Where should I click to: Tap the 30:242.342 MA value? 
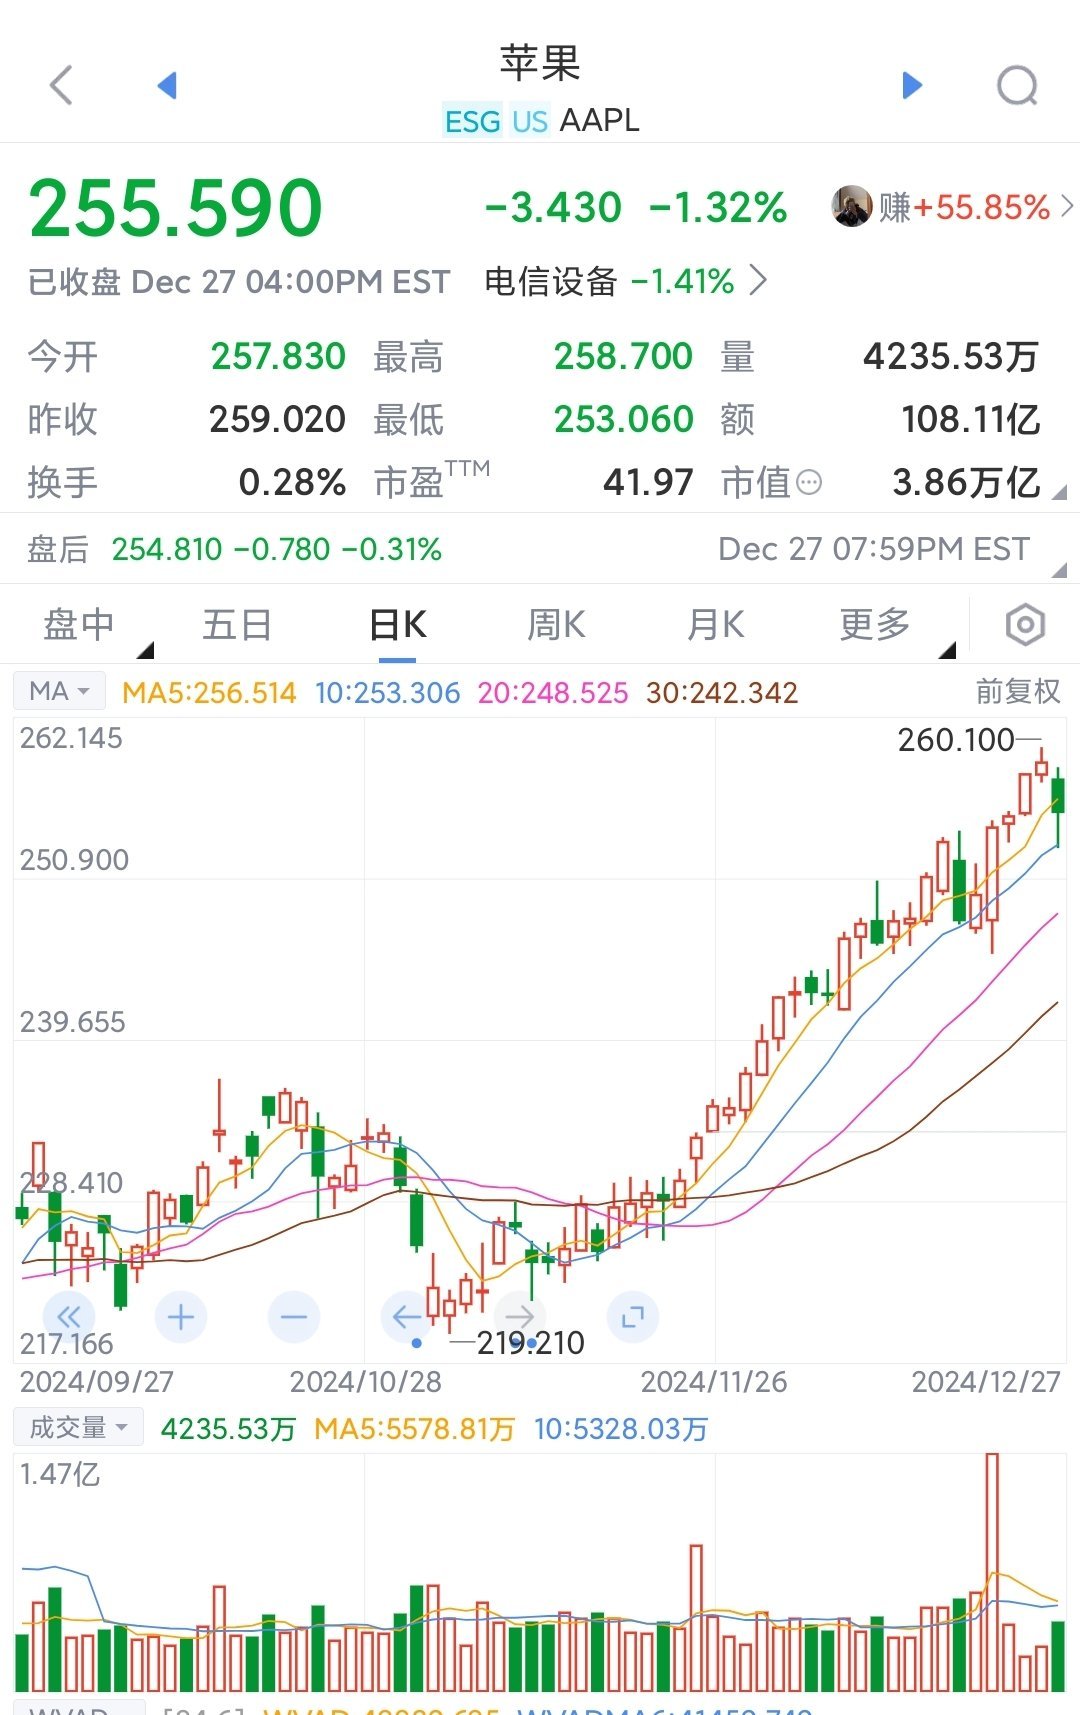click(722, 692)
